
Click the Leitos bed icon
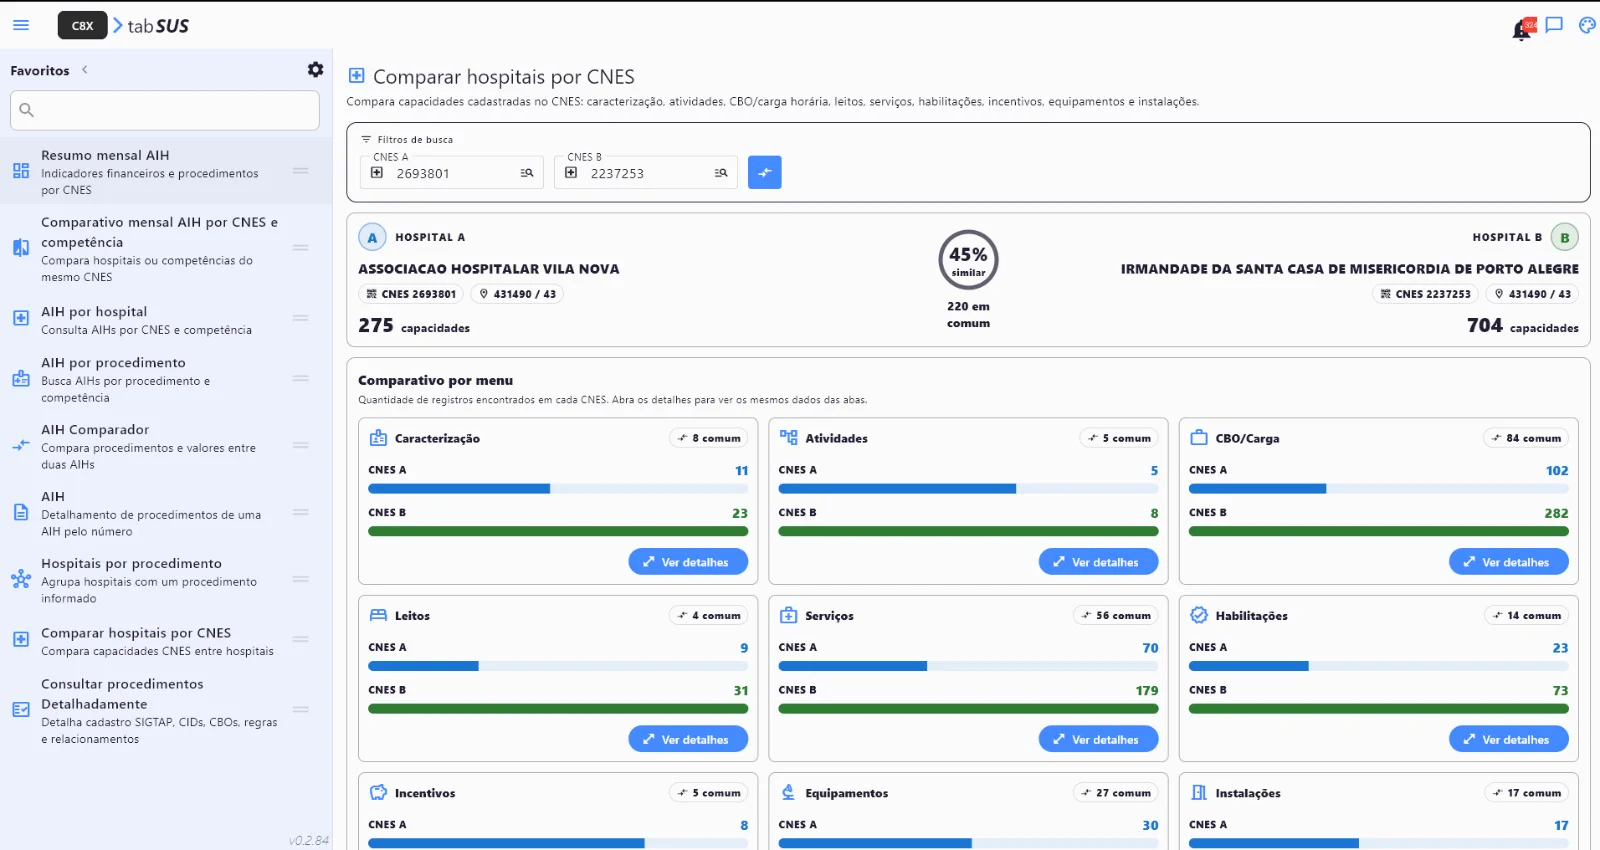point(378,615)
